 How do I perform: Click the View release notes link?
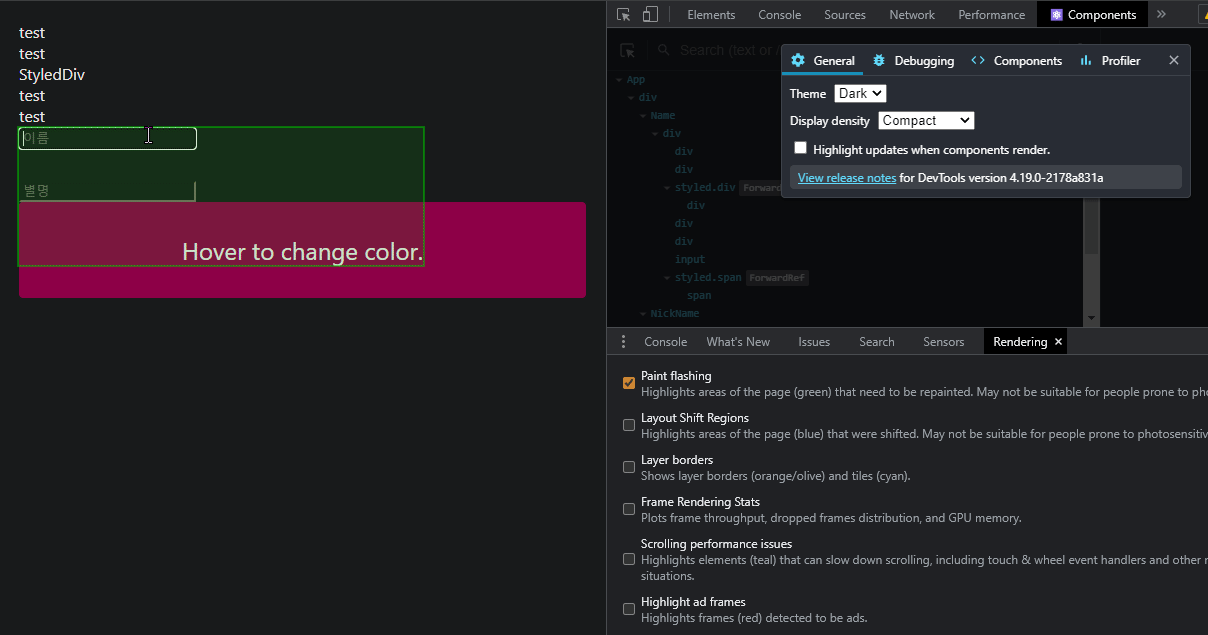point(846,178)
